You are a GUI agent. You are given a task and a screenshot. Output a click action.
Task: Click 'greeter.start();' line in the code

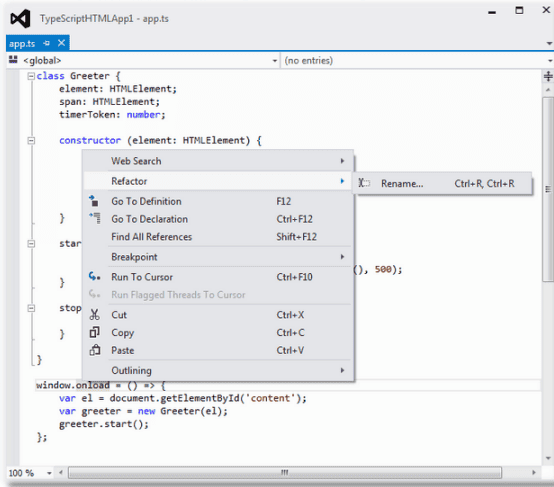click(x=104, y=424)
